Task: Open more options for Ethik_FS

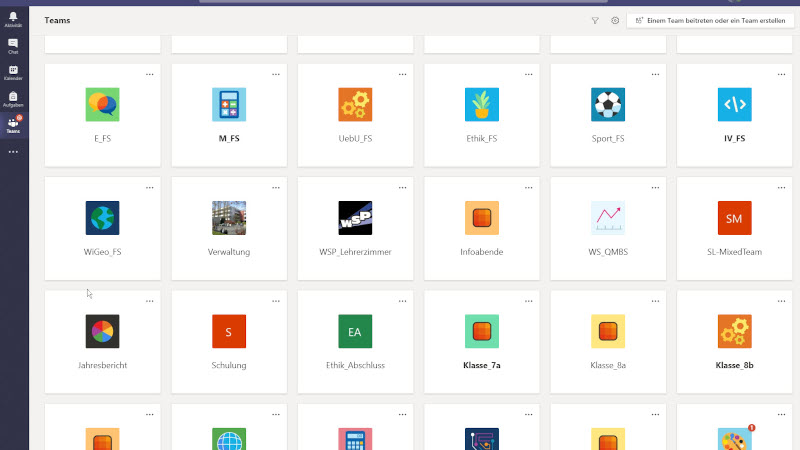Action: pos(529,74)
